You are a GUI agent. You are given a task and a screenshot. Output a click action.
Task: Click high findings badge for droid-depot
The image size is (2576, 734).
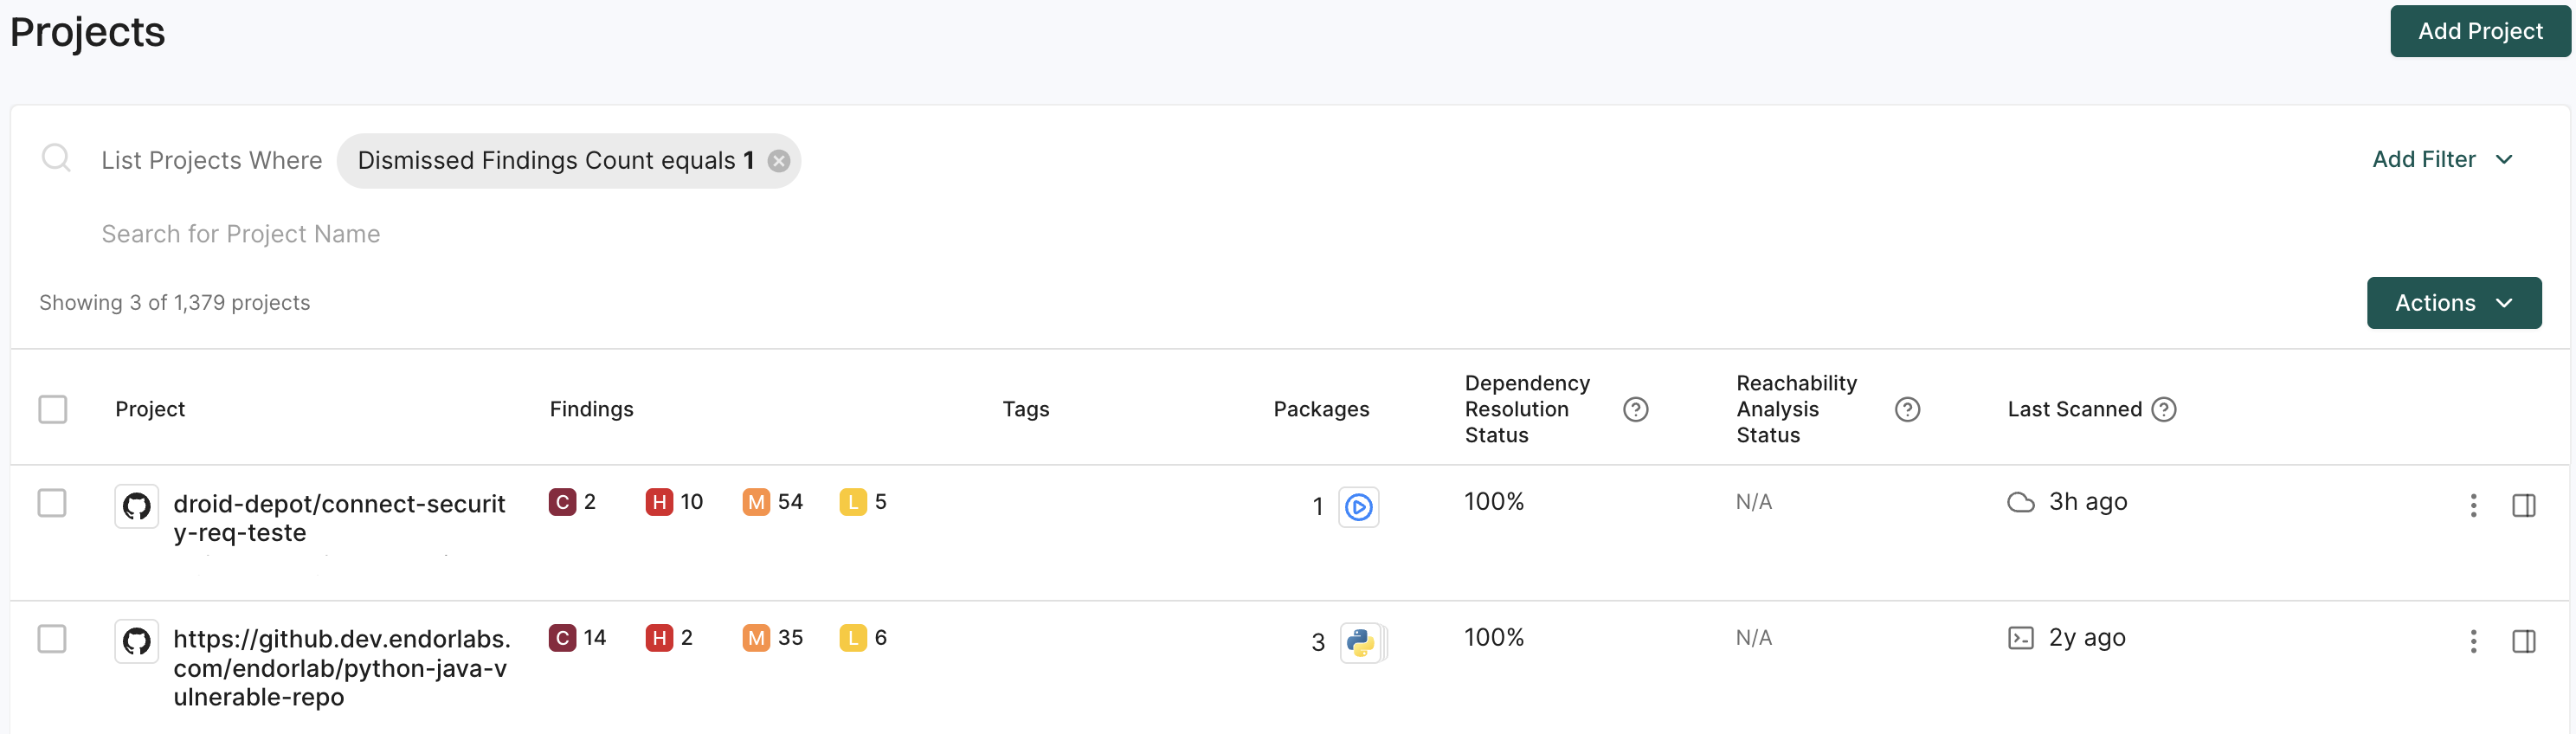coord(675,502)
